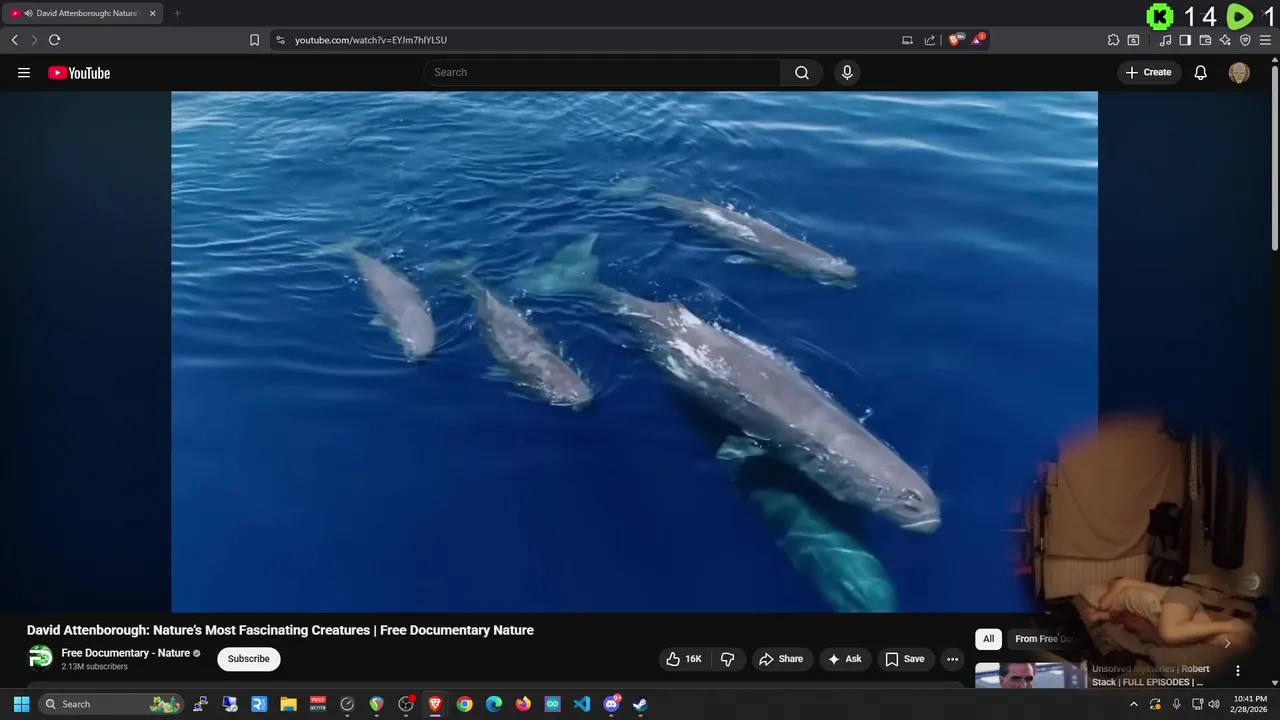This screenshot has width=1280, height=720.
Task: Open Brave VPN shield icon
Action: (x=1245, y=40)
